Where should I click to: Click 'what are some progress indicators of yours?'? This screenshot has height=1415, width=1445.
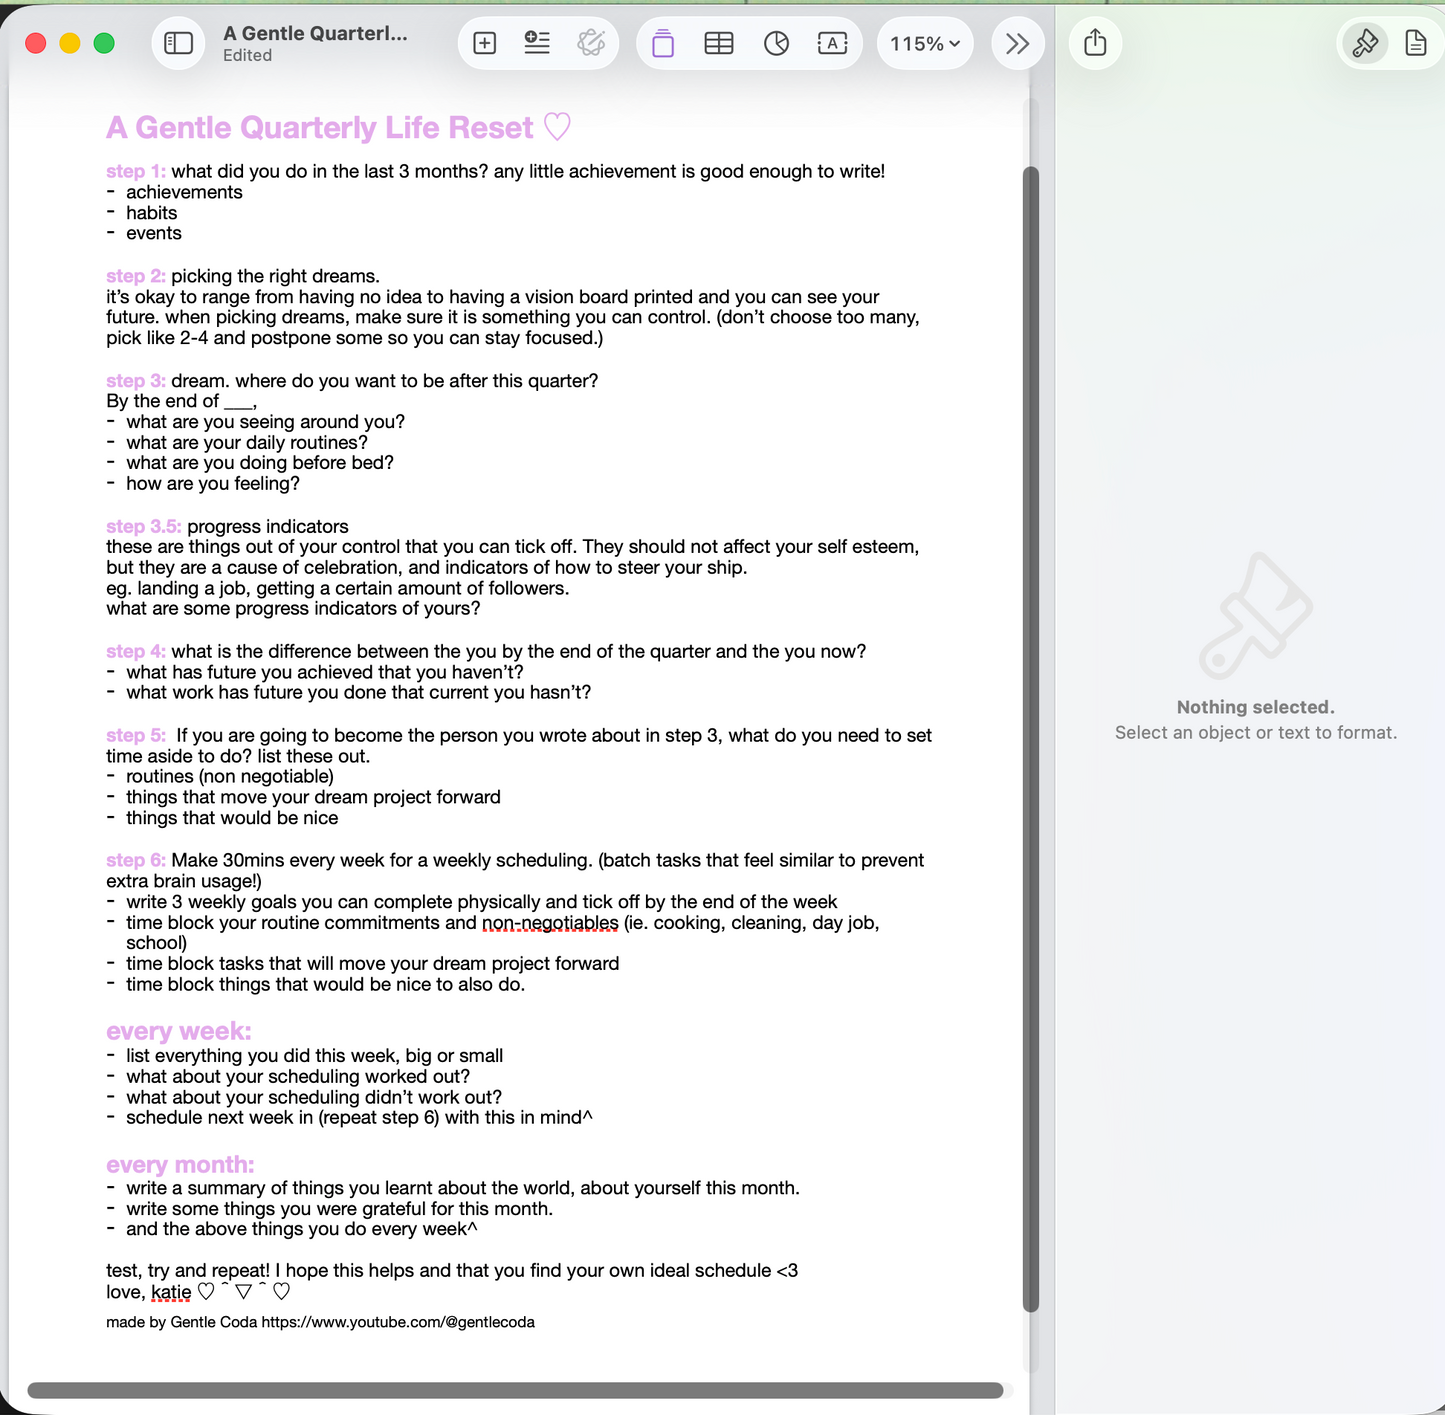(293, 609)
